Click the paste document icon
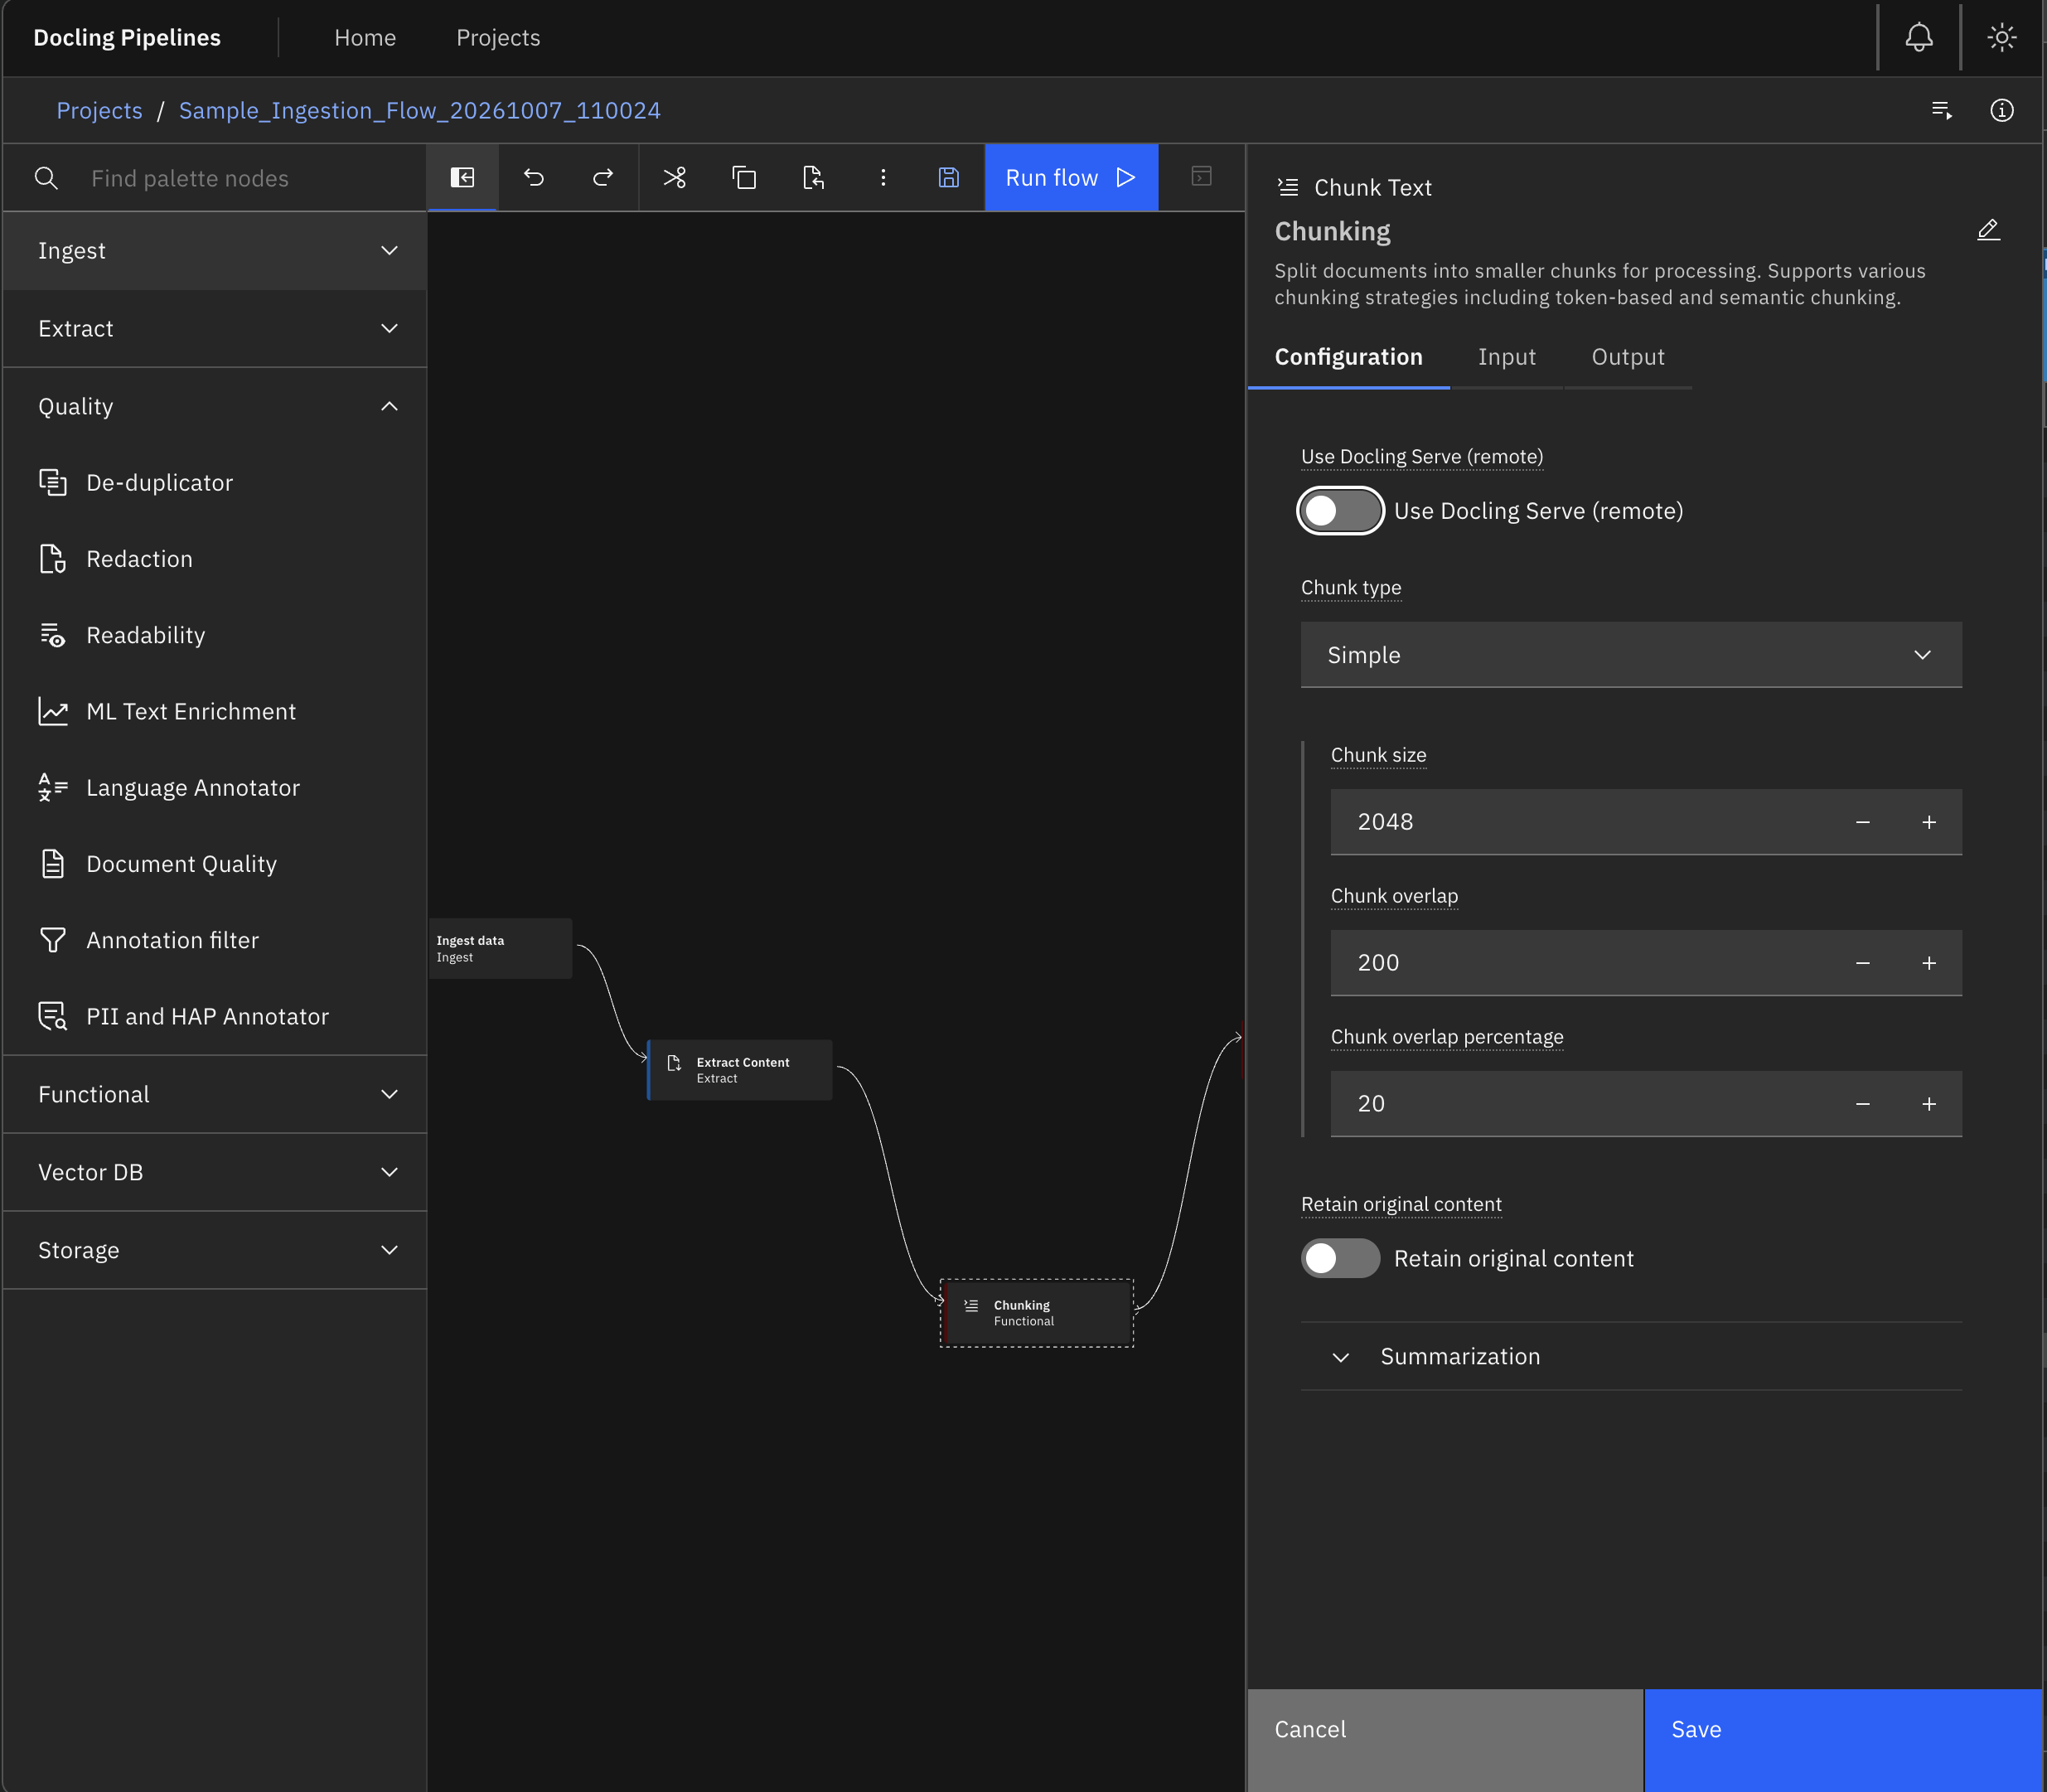Screen dimensions: 2047x1792 click(x=813, y=178)
